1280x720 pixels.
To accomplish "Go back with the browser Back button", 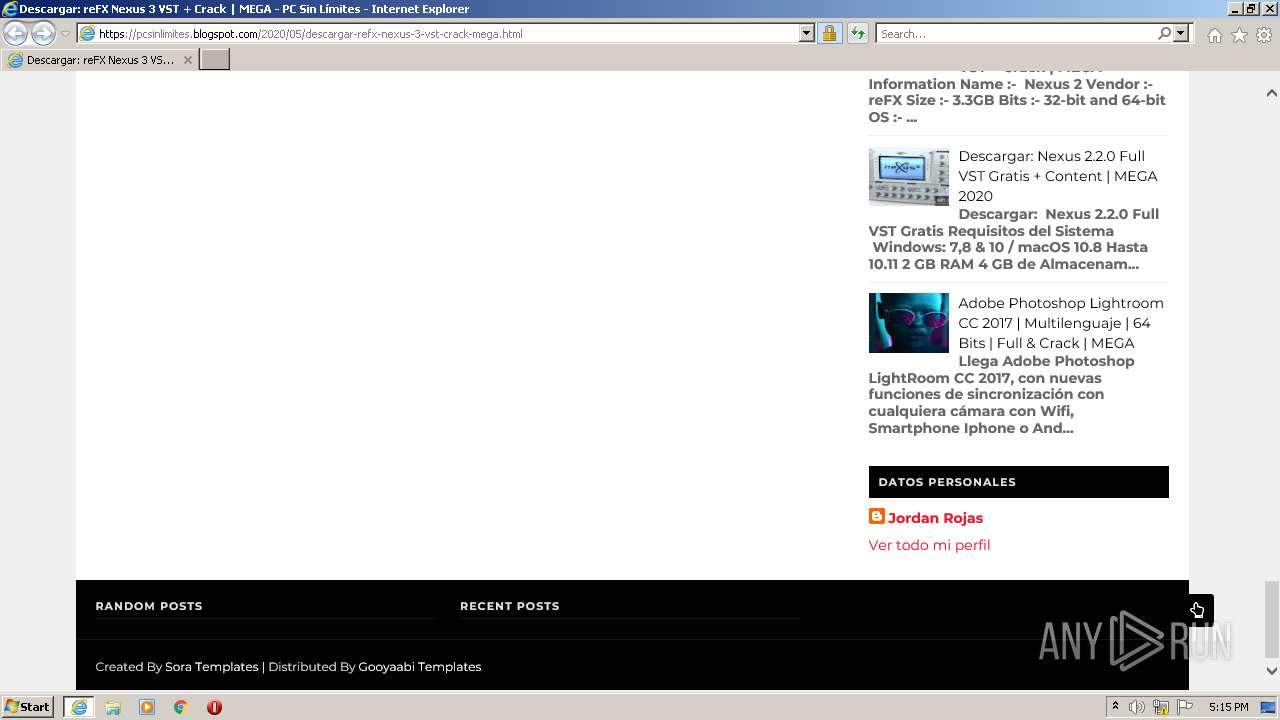I will [16, 34].
